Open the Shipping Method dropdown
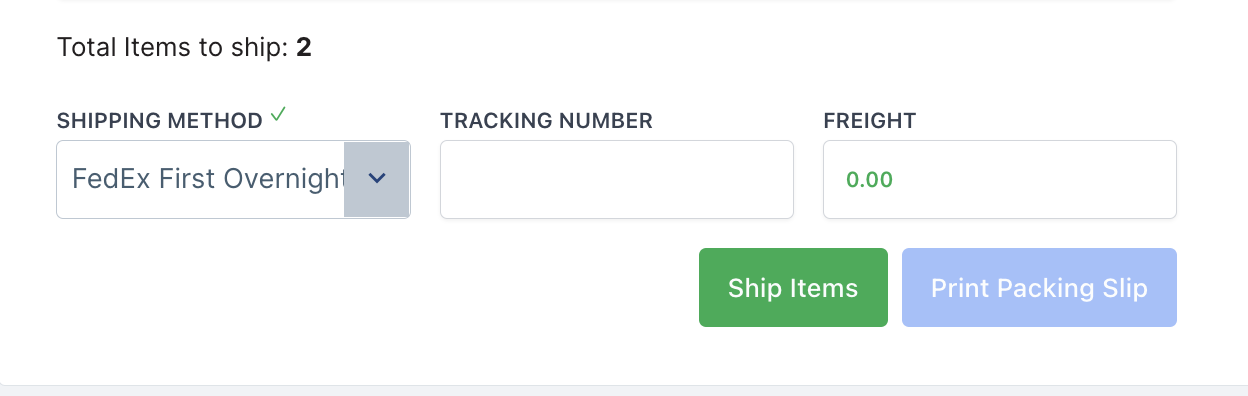The width and height of the screenshot is (1248, 396). [233, 179]
